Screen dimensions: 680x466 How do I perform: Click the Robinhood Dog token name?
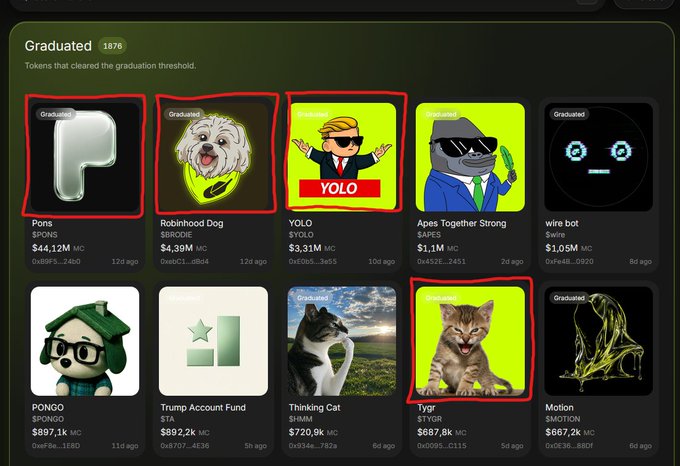(x=192, y=223)
